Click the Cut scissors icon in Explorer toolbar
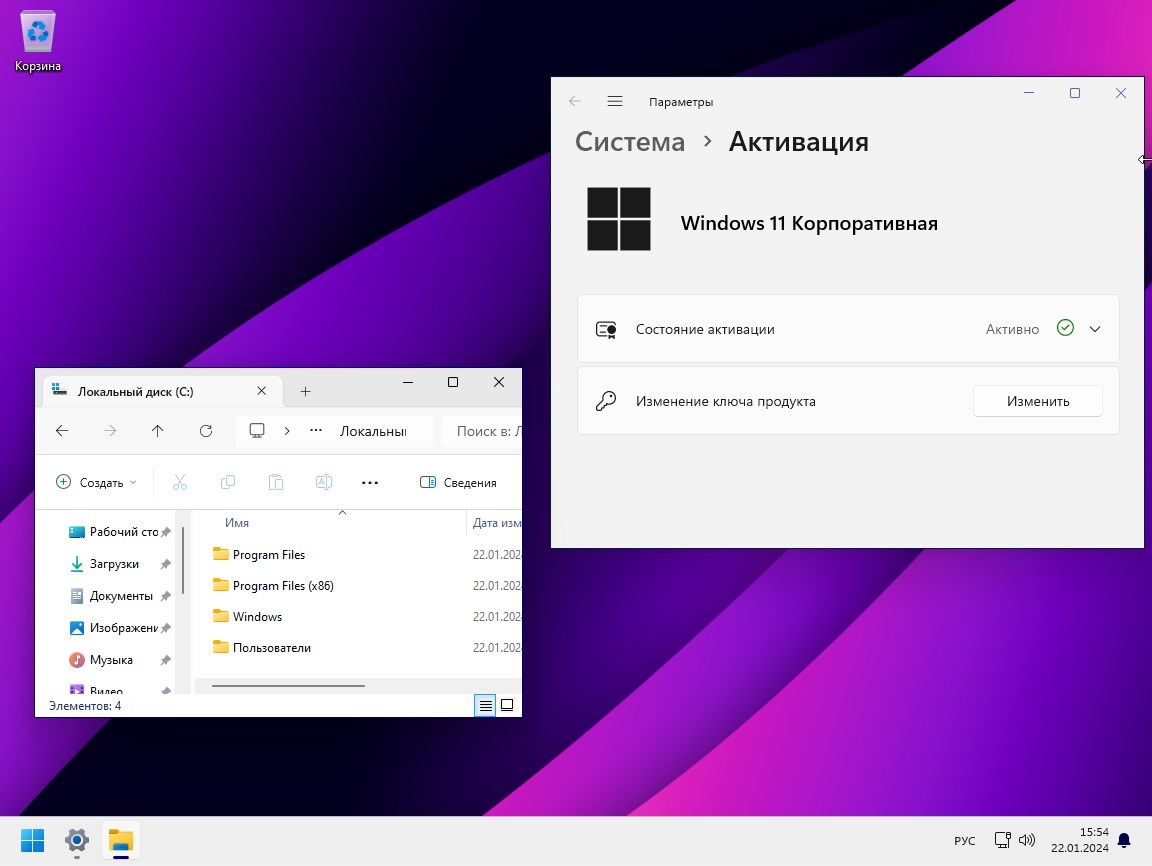The height and width of the screenshot is (866, 1152). (180, 483)
